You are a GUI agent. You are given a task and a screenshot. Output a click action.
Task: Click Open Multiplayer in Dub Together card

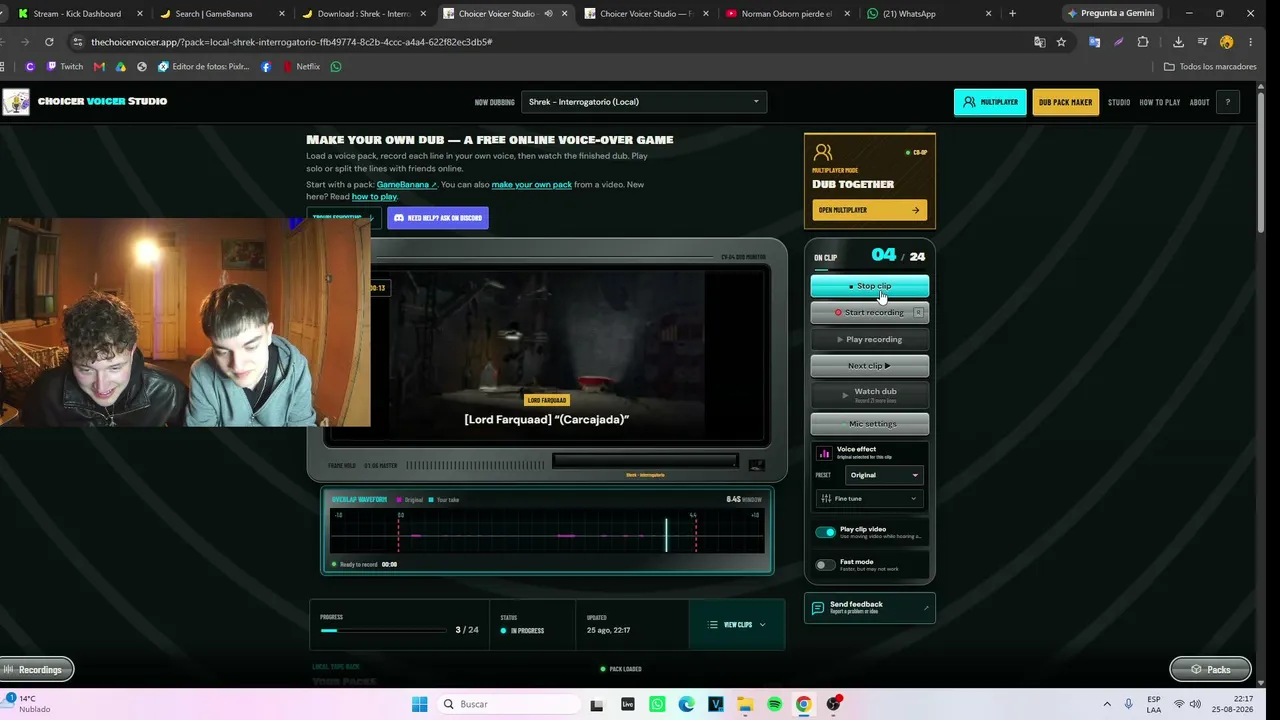pyautogui.click(x=869, y=210)
